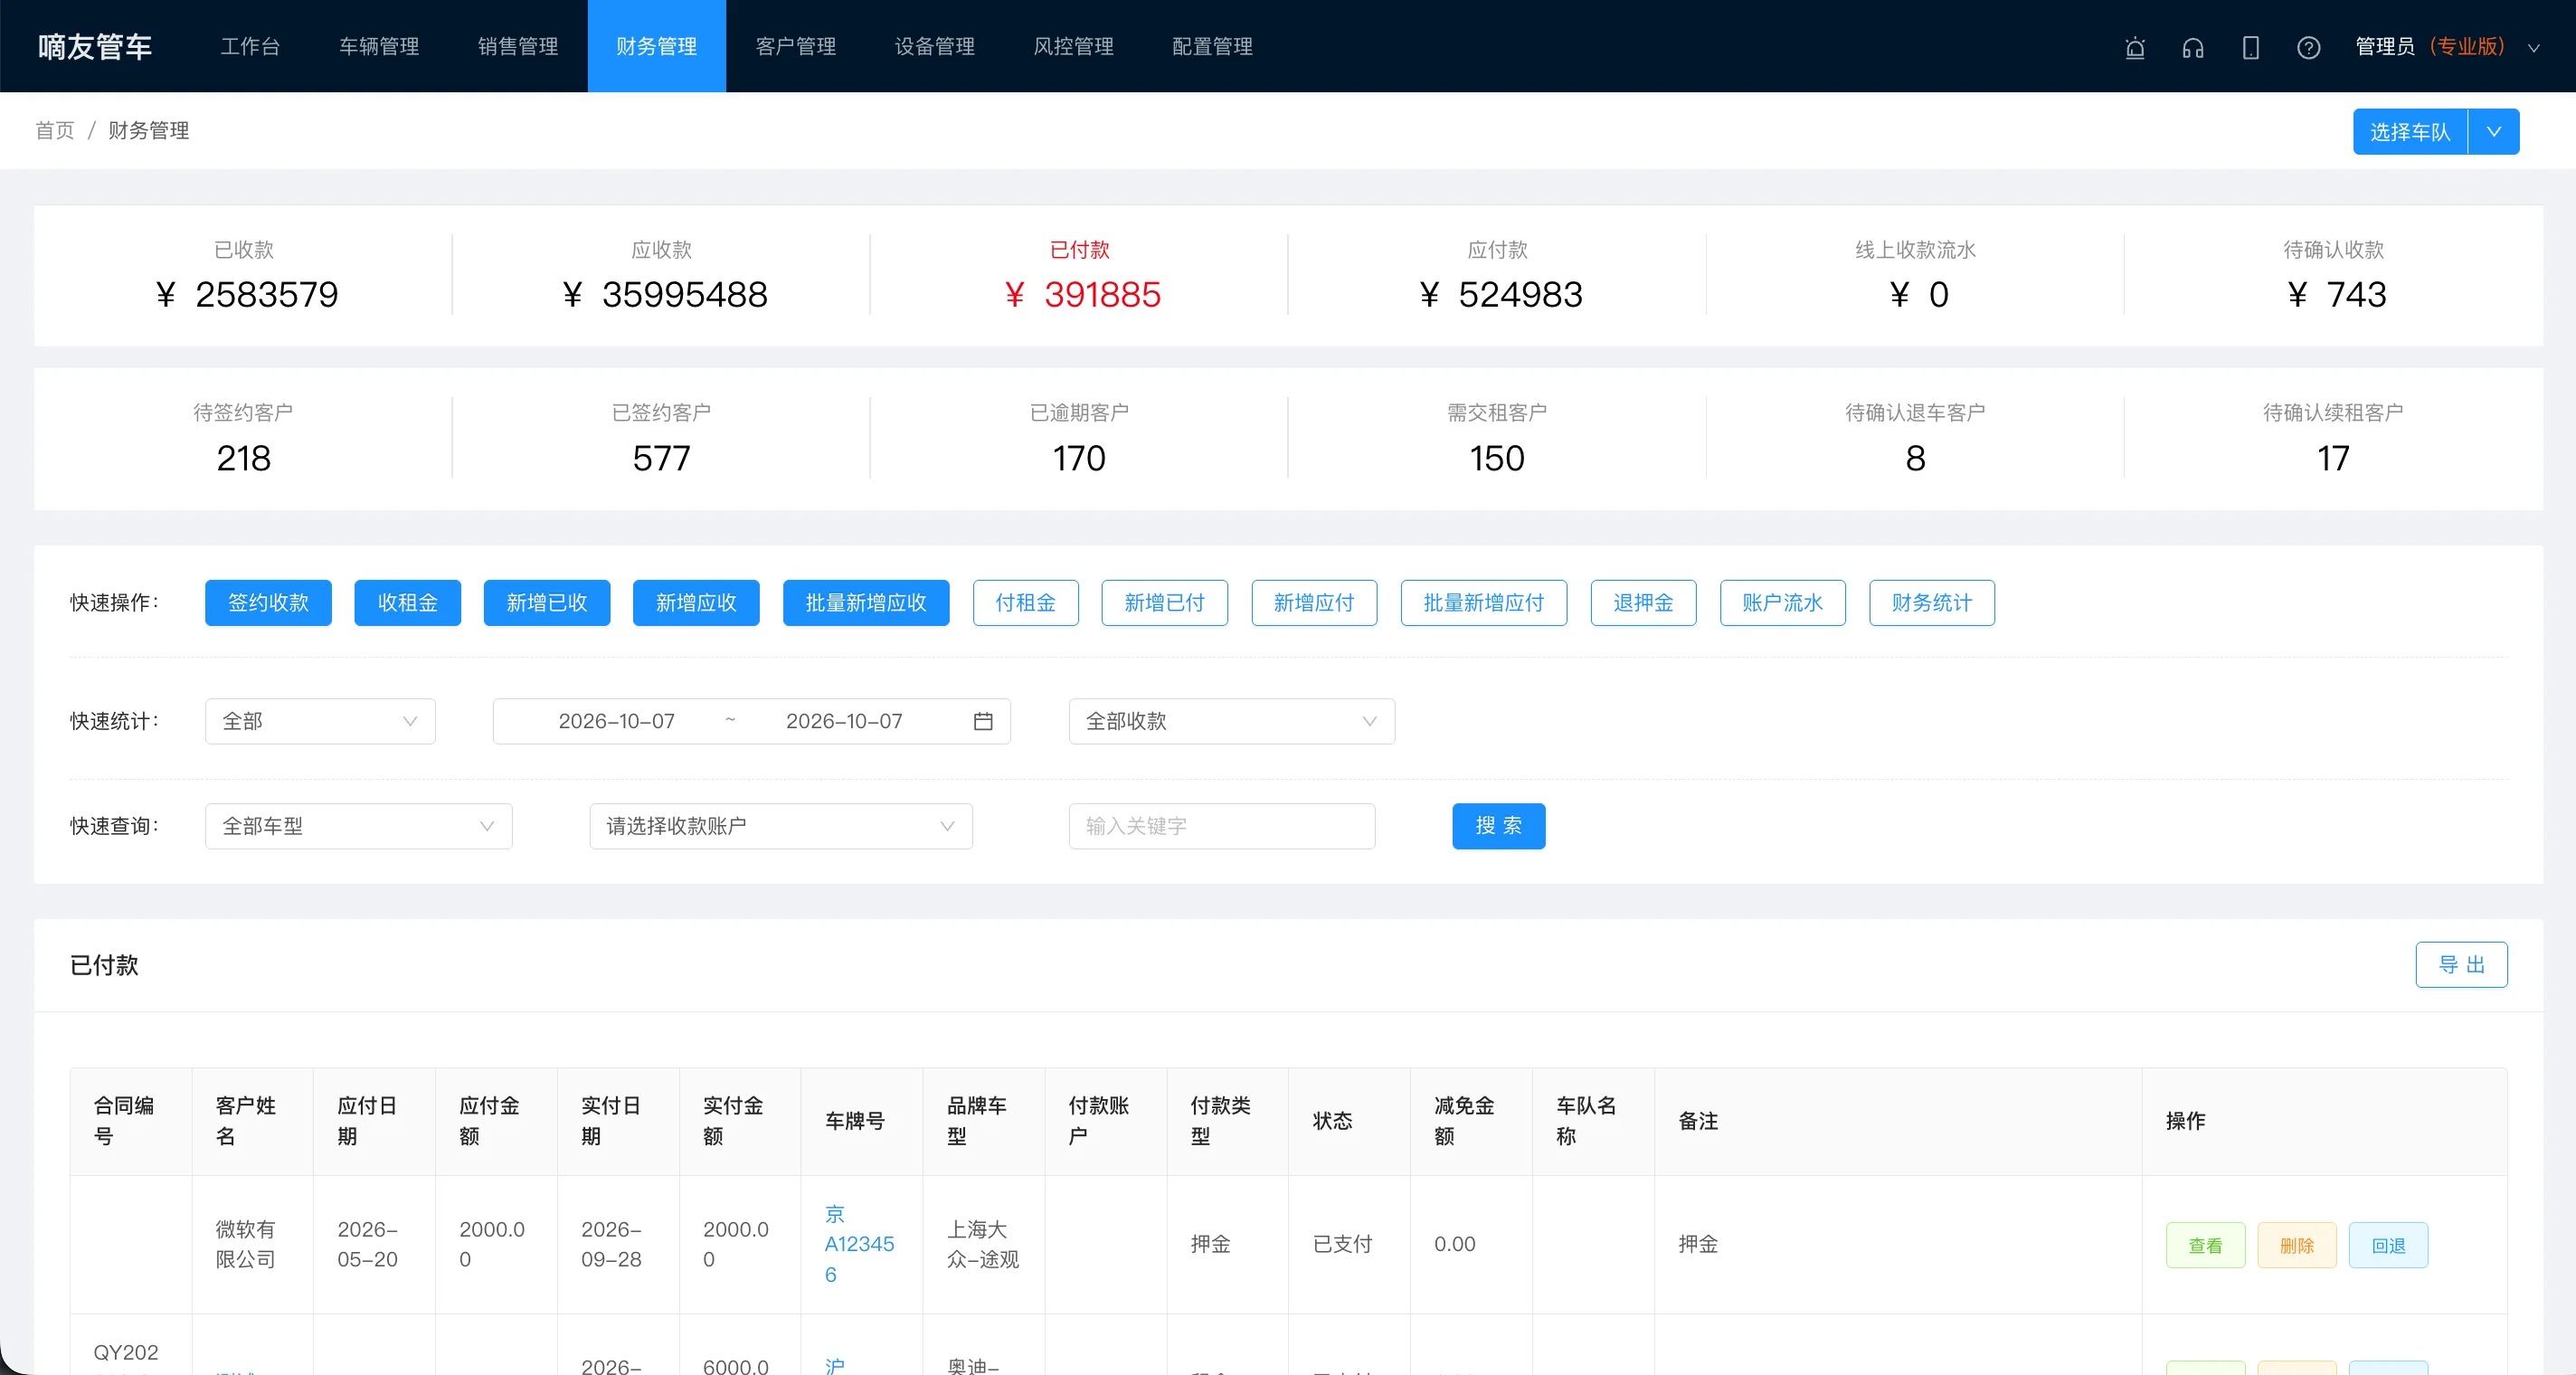Switch to the 车辆管理 menu tab
Viewport: 2576px width, 1375px height.
point(379,46)
